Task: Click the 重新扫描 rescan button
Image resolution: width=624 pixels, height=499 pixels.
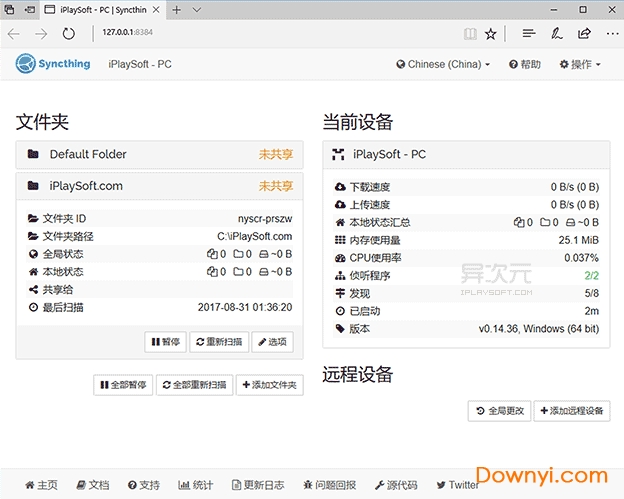Action: point(218,342)
